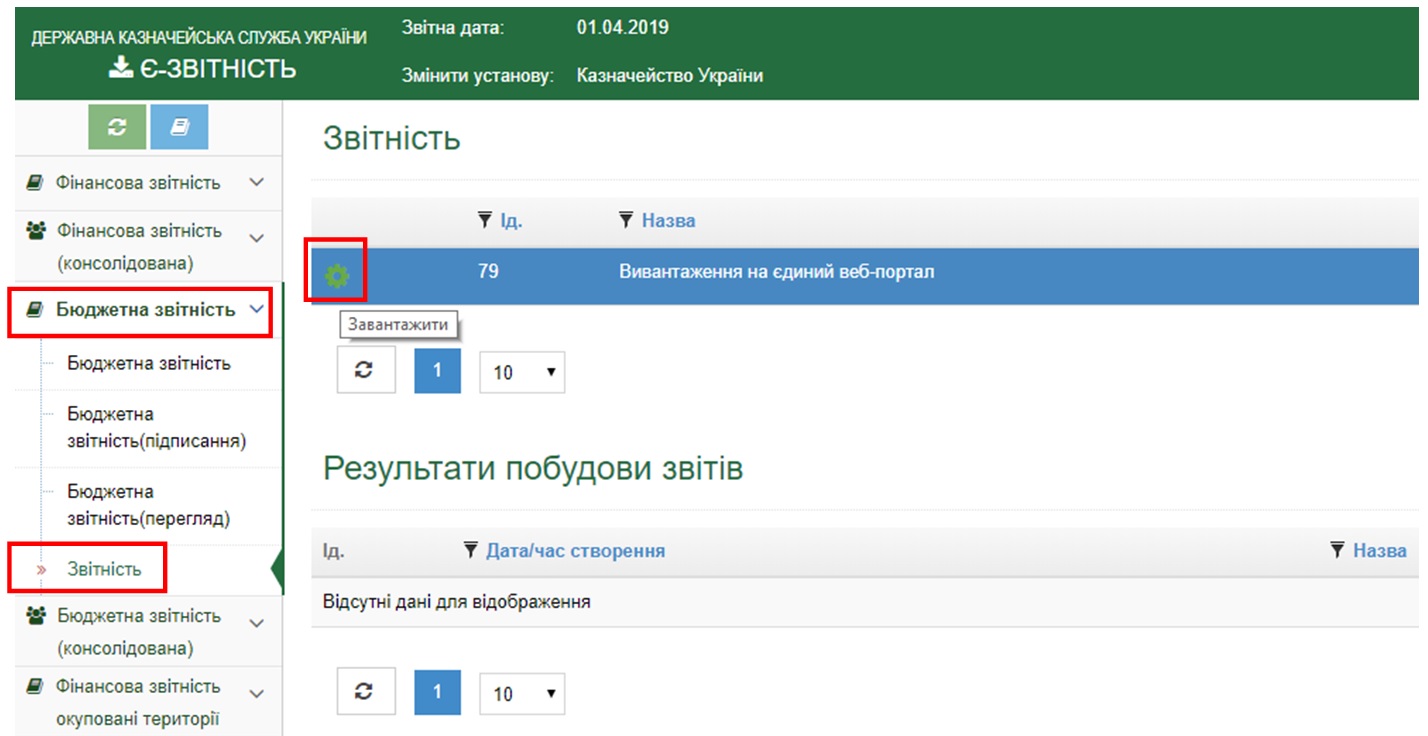Go to page 1 of Звітність table
The height and width of the screenshot is (736, 1428).
[x=437, y=370]
